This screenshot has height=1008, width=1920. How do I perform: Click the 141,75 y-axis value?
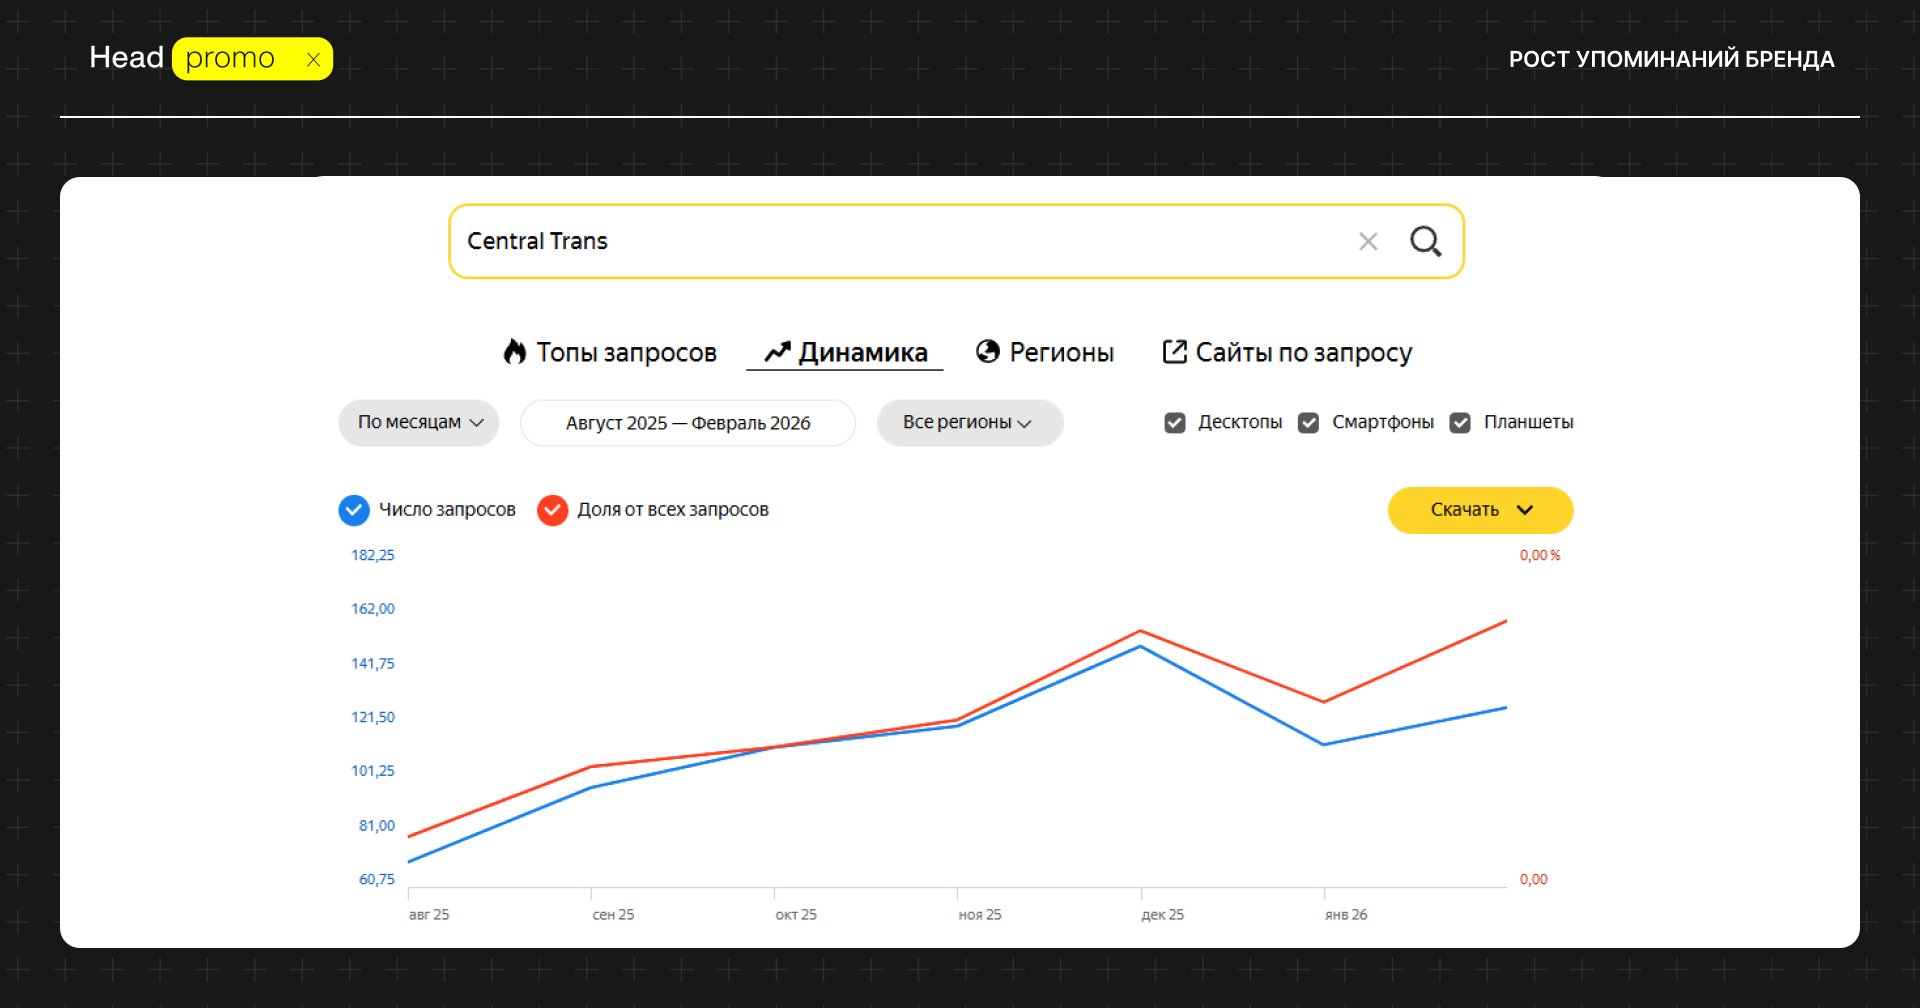tap(373, 664)
